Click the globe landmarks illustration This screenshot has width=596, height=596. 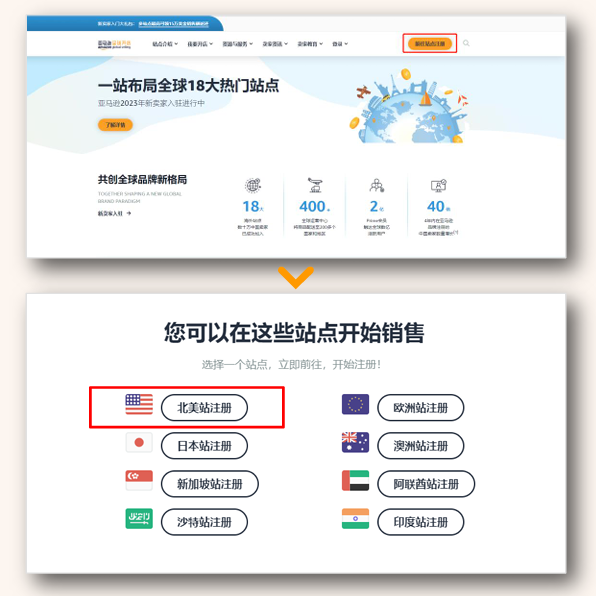click(x=409, y=106)
